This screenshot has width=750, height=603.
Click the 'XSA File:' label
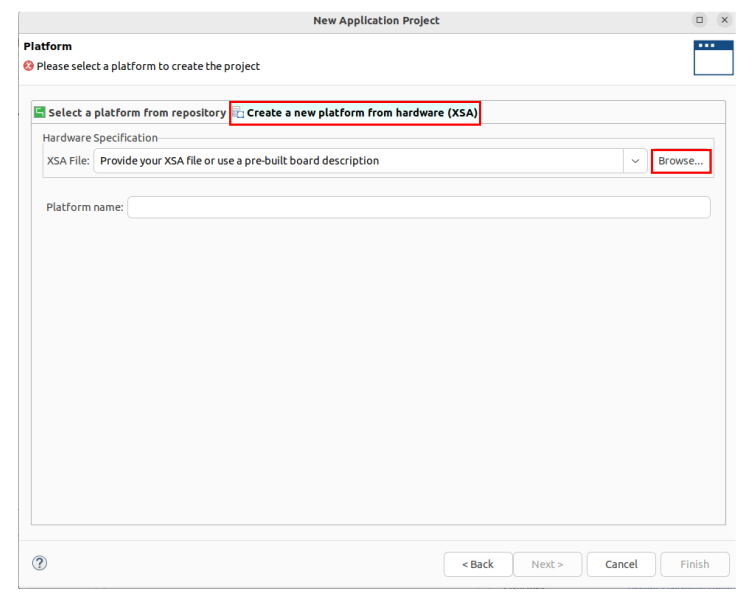68,161
